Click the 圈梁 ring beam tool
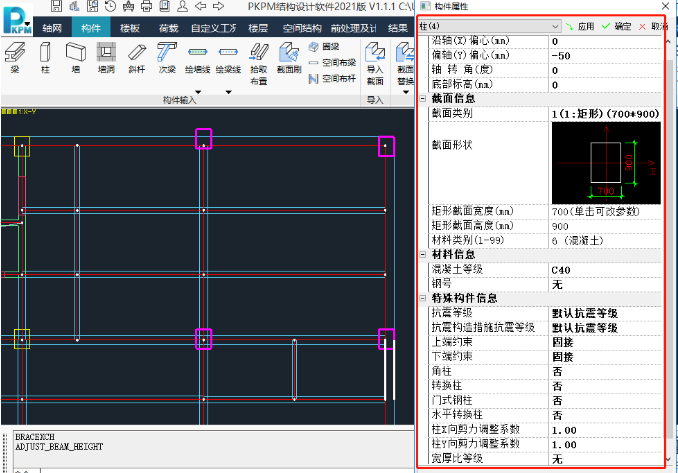The image size is (678, 473). [324, 47]
